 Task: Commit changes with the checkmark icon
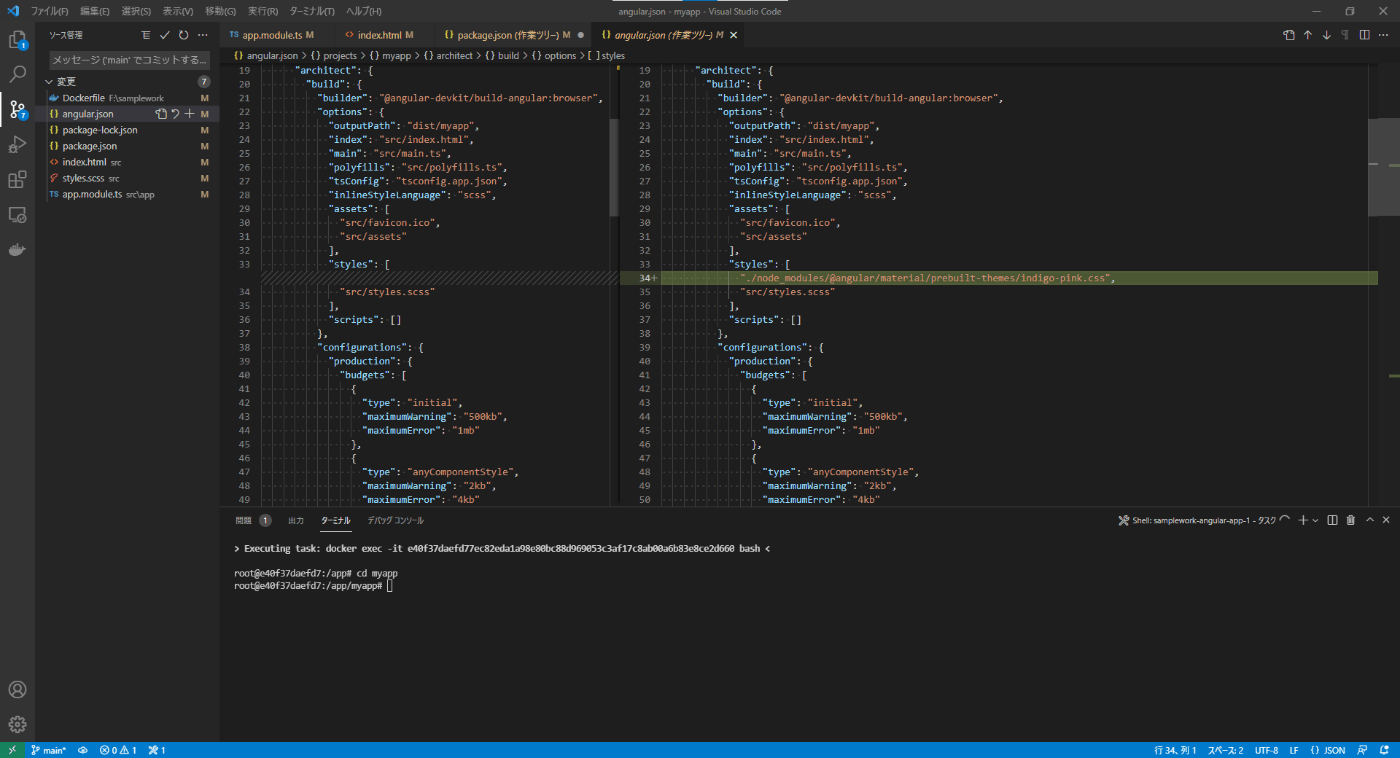(x=165, y=35)
